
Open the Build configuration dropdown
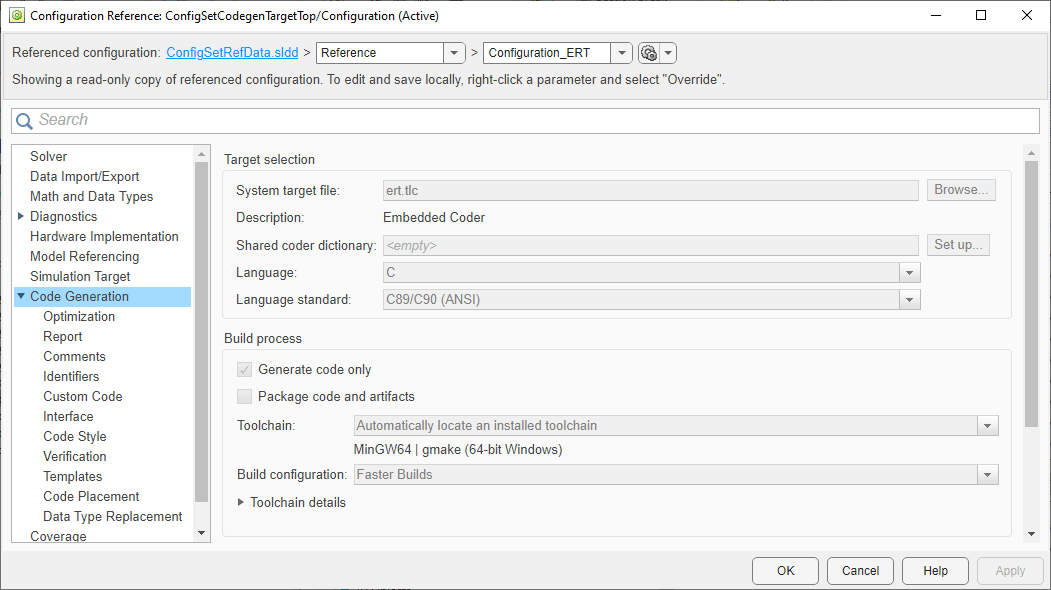tap(988, 475)
